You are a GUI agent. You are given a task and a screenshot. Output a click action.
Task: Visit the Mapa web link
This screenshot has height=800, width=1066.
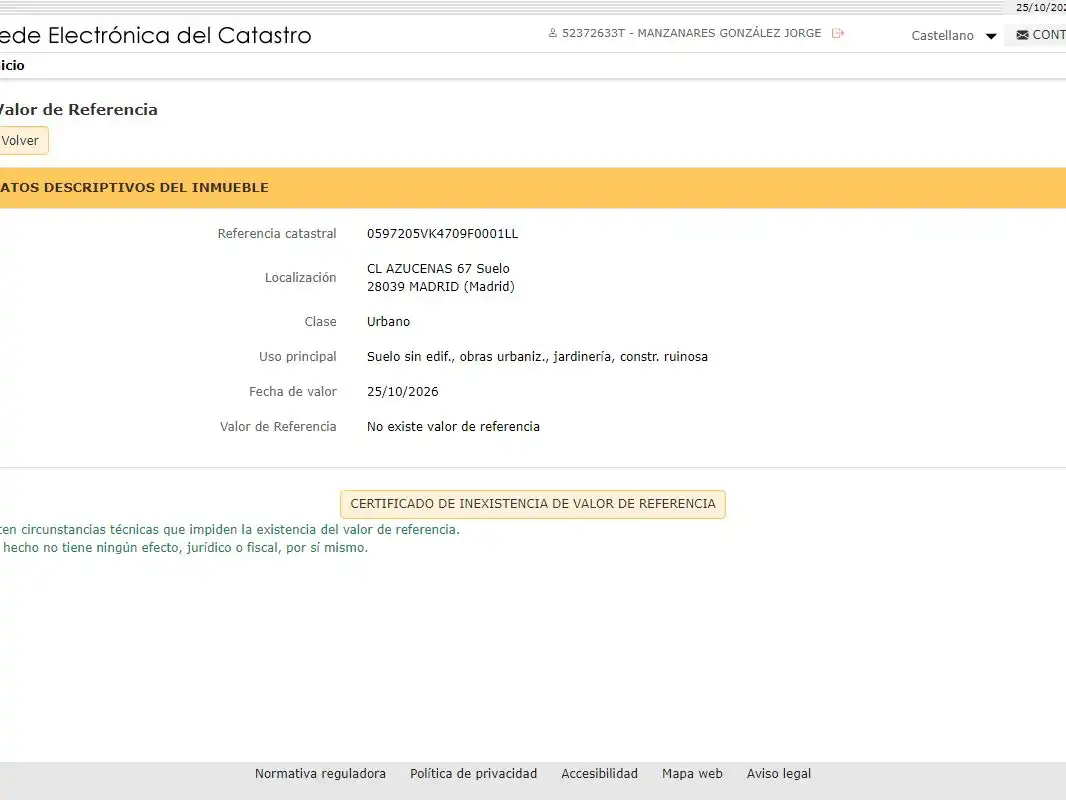tap(692, 773)
